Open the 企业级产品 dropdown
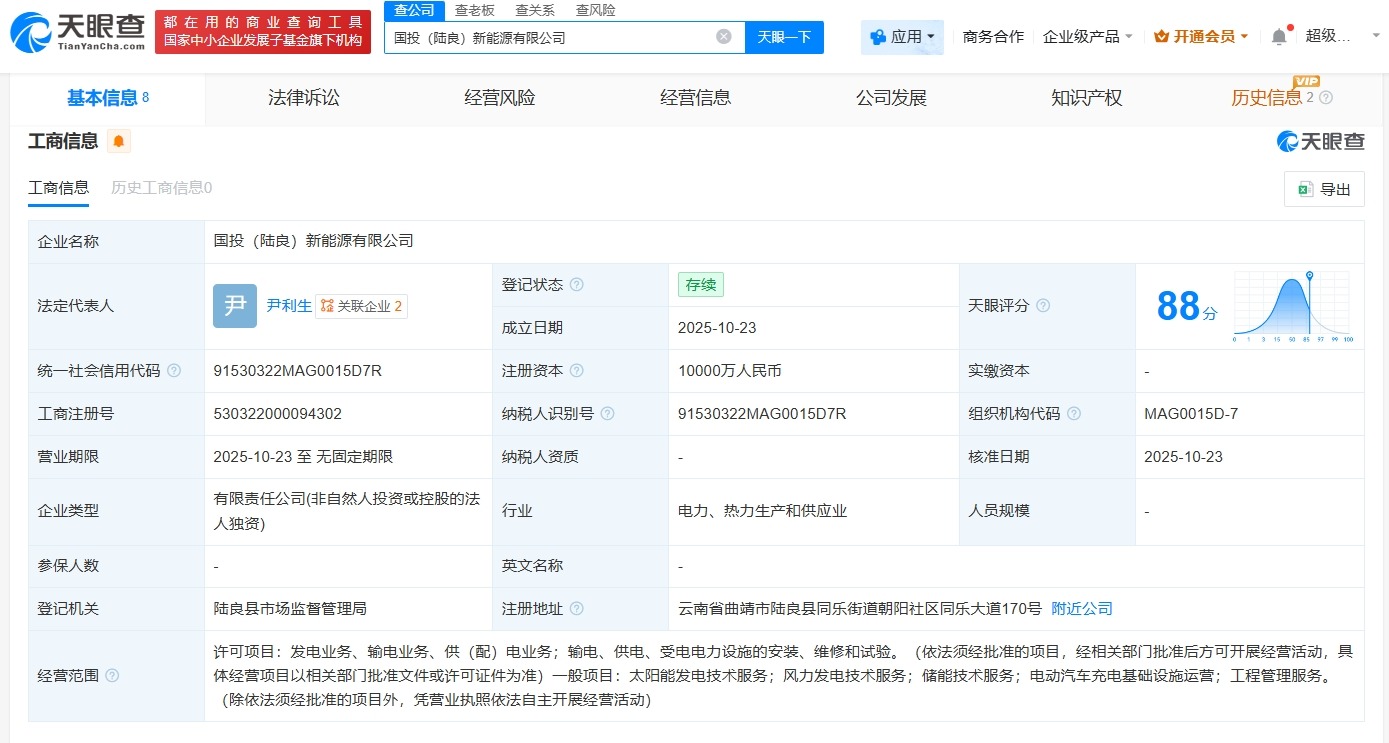The width and height of the screenshot is (1389, 743). pos(1086,34)
